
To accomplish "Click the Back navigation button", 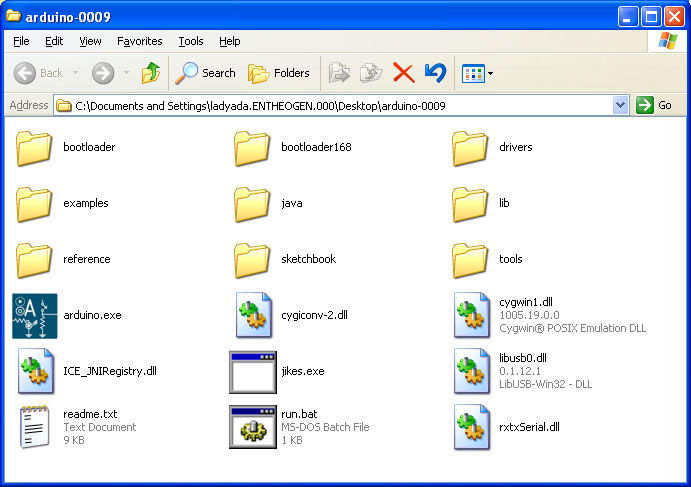I will pos(40,73).
